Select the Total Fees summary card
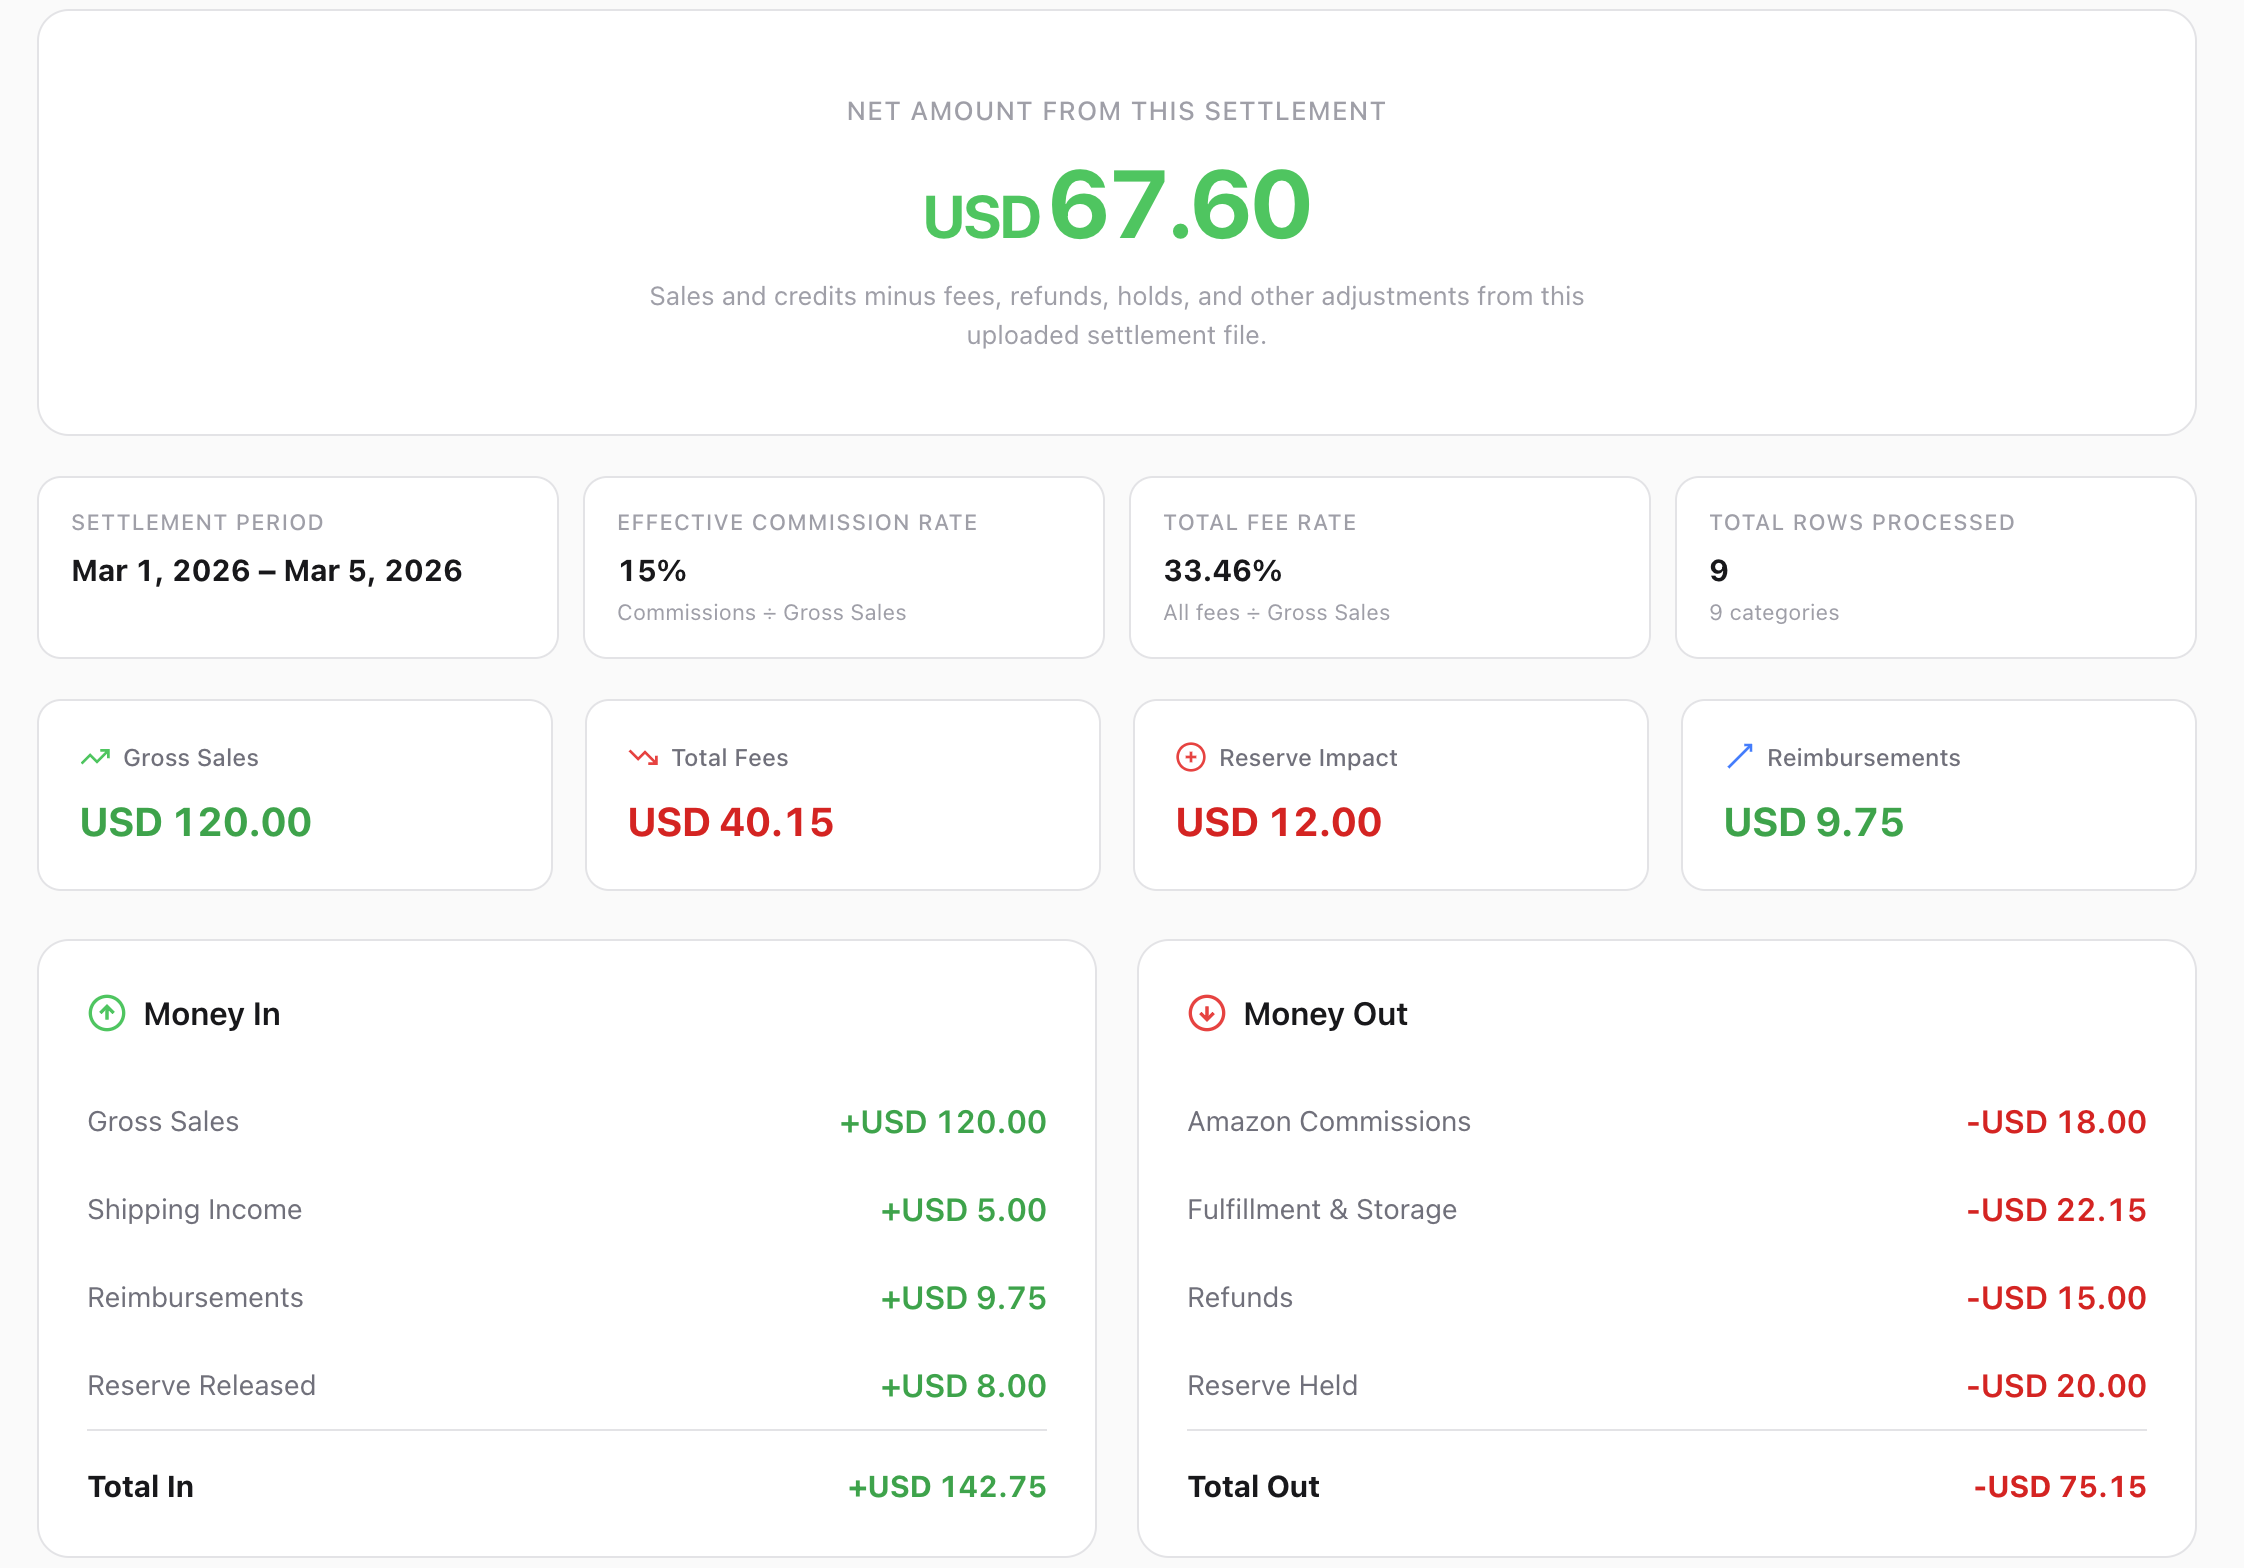 click(x=842, y=795)
